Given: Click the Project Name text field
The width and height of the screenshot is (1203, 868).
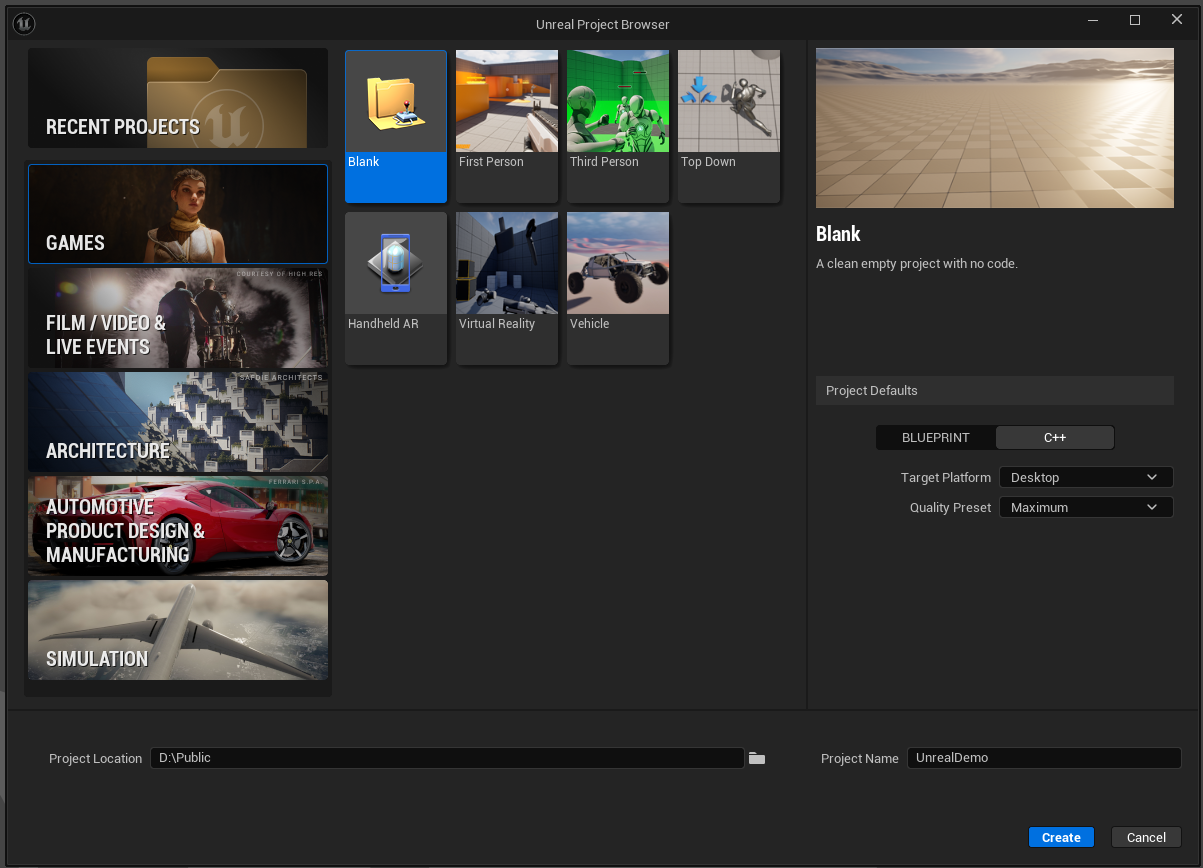Looking at the screenshot, I should click(x=1043, y=758).
